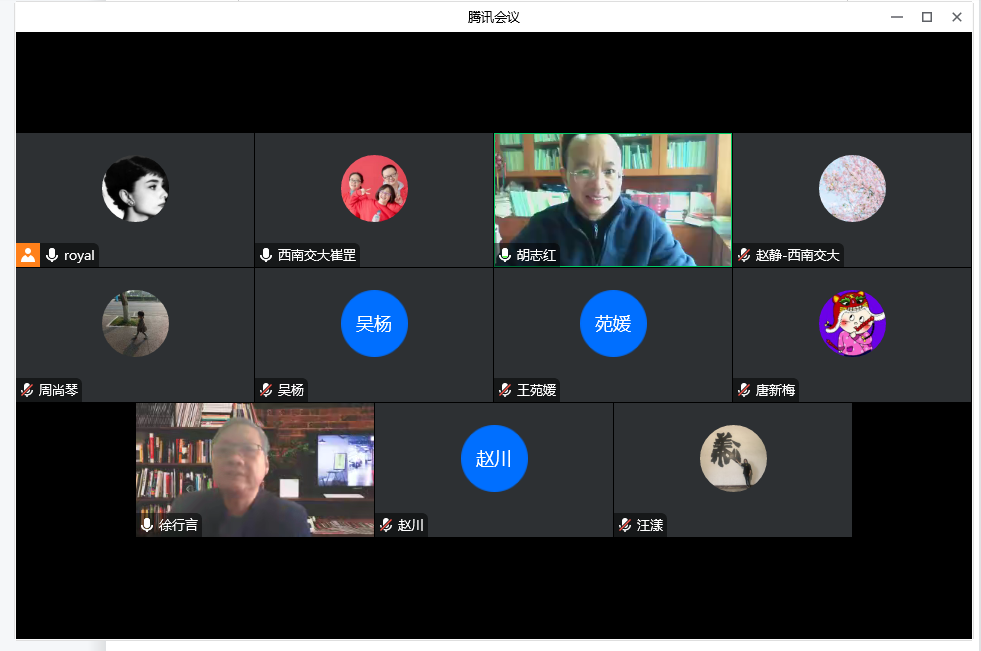981x651 pixels.
Task: Select the blue 赵川 avatar circle
Action: click(x=494, y=459)
